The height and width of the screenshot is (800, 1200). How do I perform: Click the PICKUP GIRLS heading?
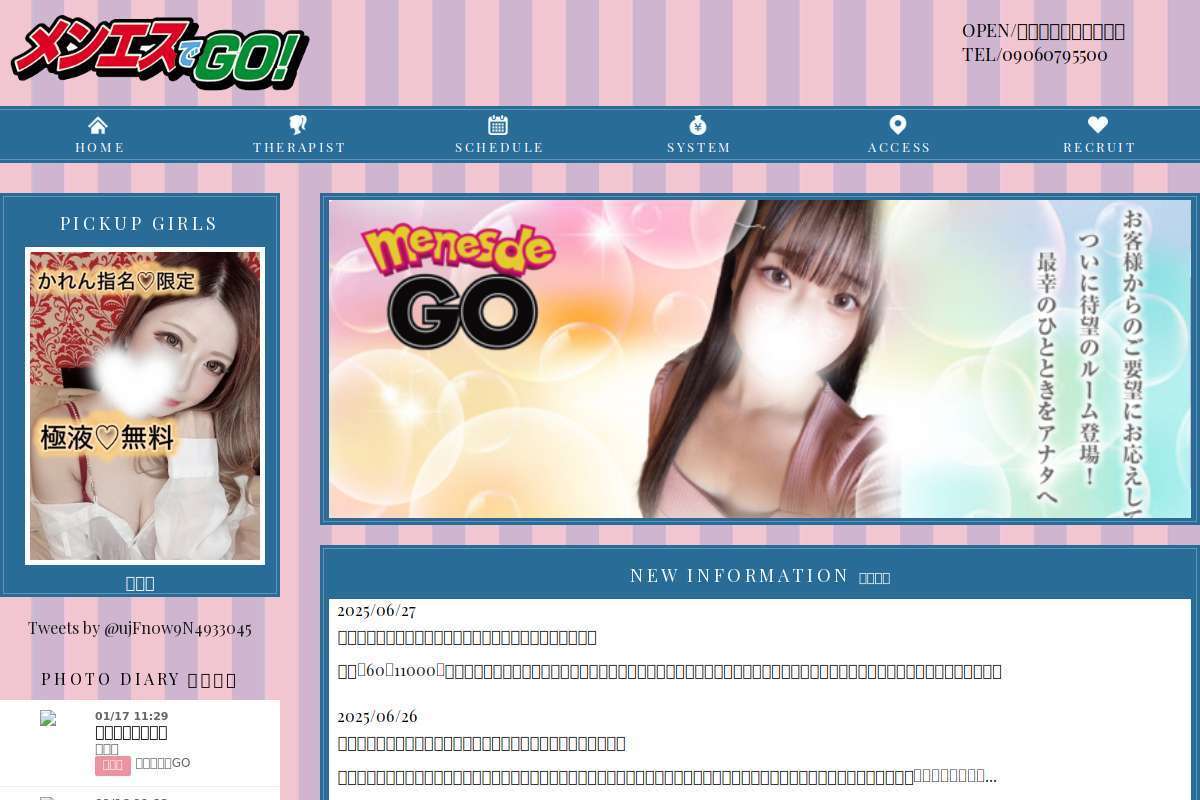[x=139, y=223]
